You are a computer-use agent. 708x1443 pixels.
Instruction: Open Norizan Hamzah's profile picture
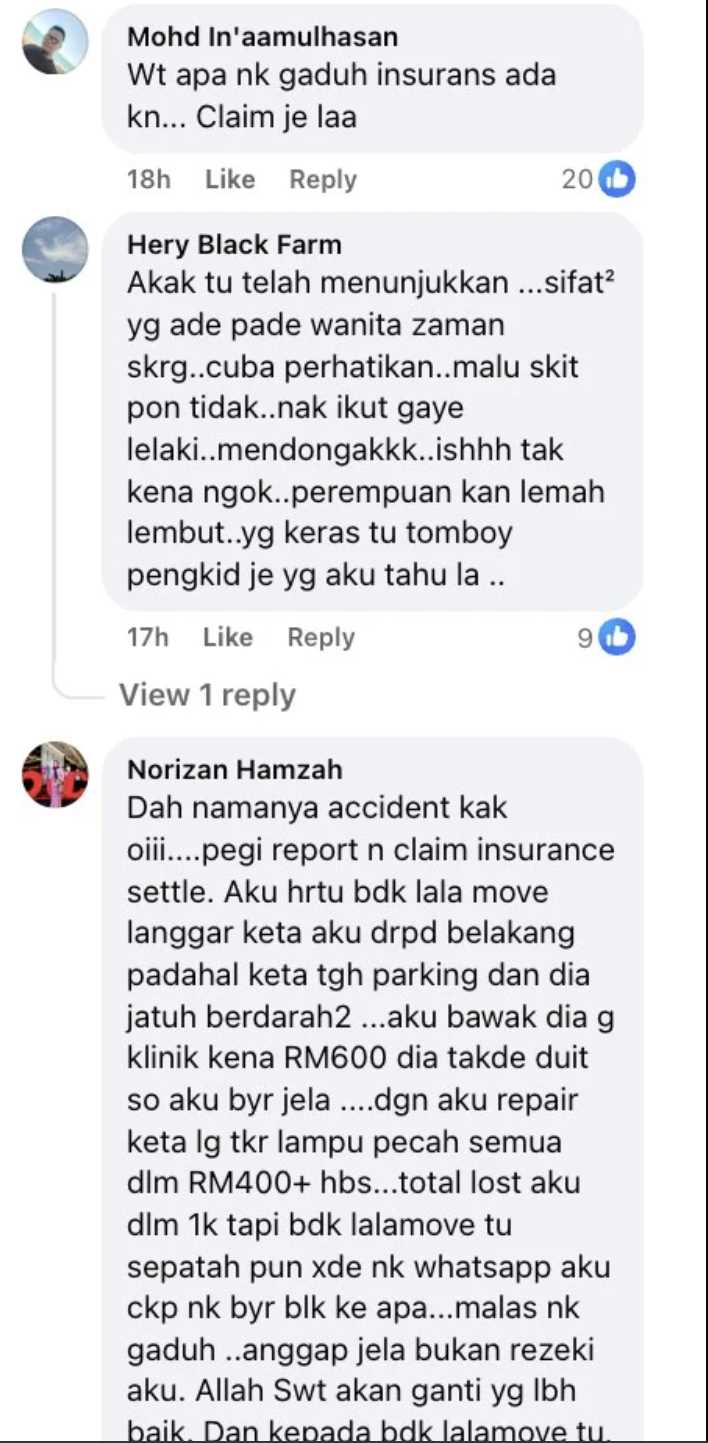pyautogui.click(x=55, y=774)
